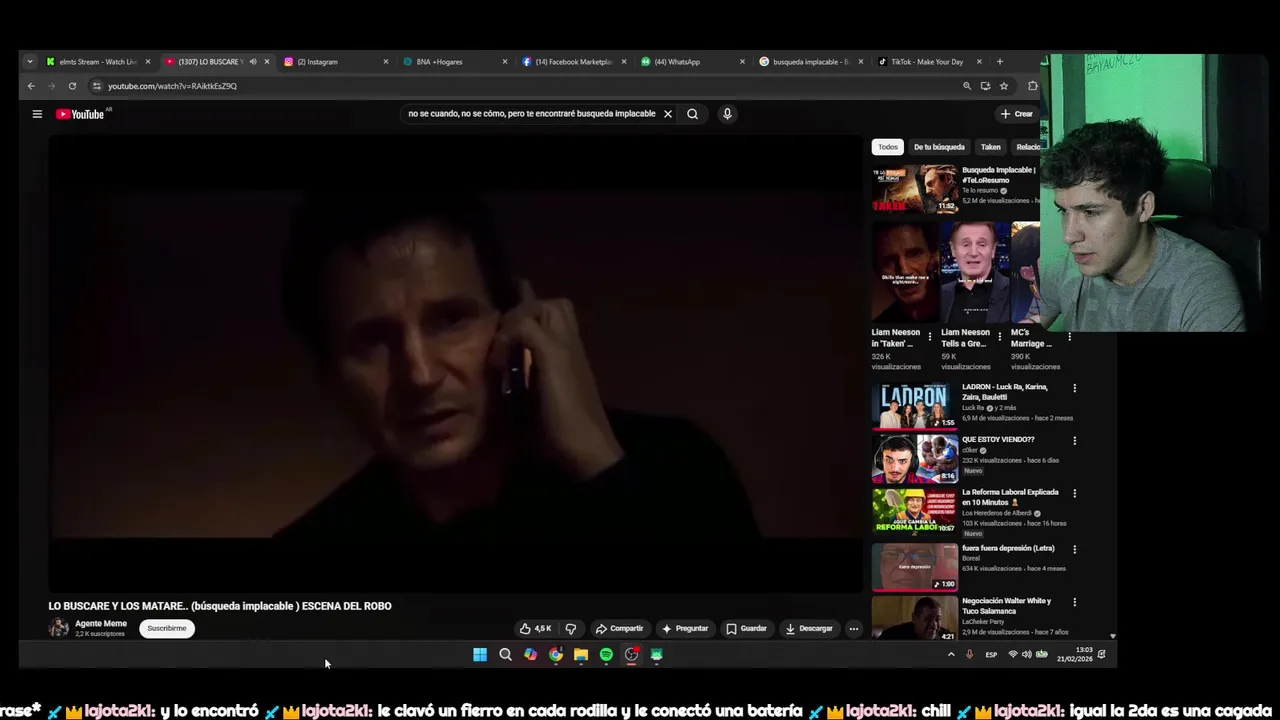Show hidden system tray icons

[x=951, y=655]
